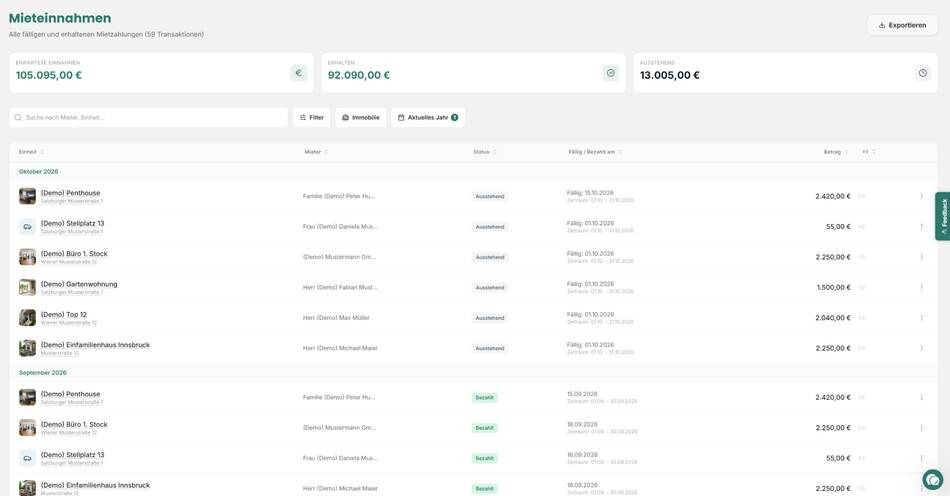Click the Exportieren download button
The height and width of the screenshot is (496, 950).
pyautogui.click(x=902, y=25)
